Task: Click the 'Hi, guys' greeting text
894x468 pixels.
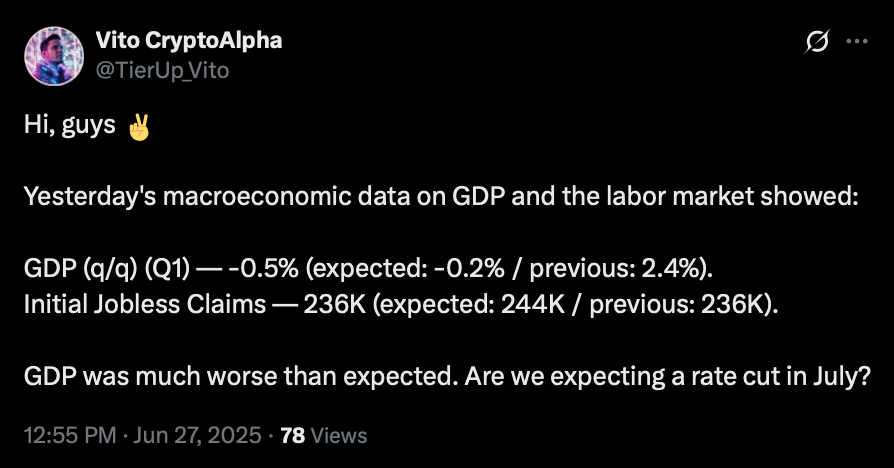Action: pyautogui.click(x=70, y=125)
